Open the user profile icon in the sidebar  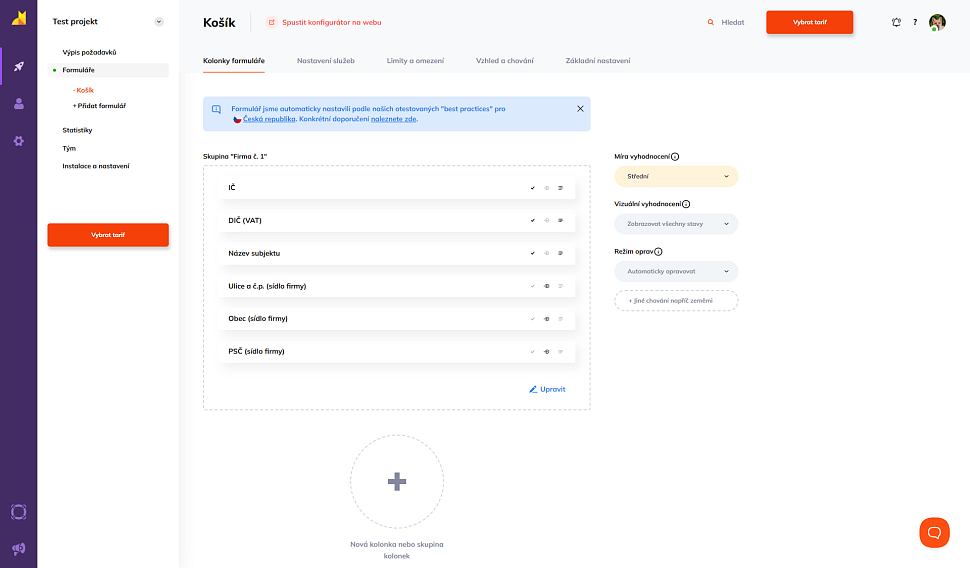(x=18, y=103)
